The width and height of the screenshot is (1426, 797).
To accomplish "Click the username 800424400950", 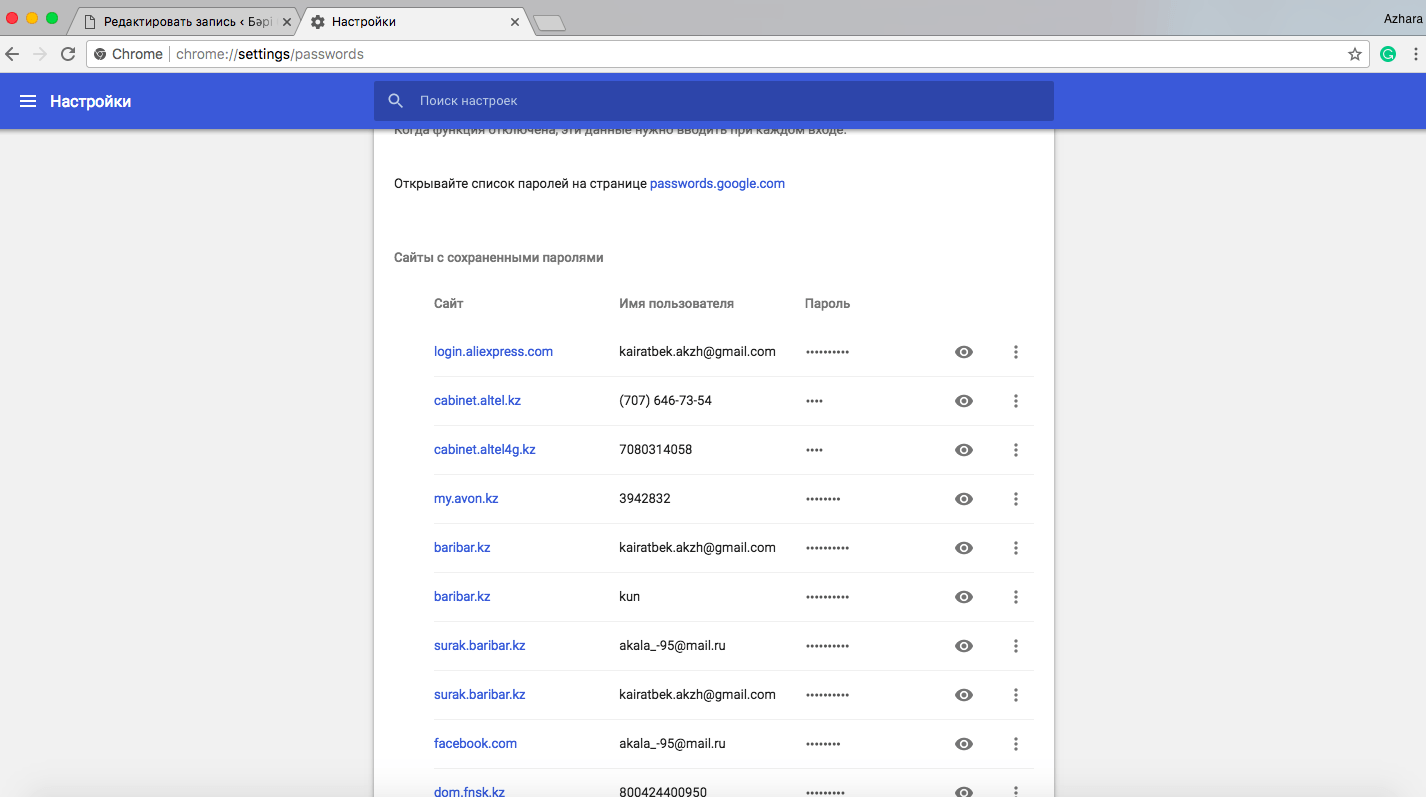I will coord(663,792).
